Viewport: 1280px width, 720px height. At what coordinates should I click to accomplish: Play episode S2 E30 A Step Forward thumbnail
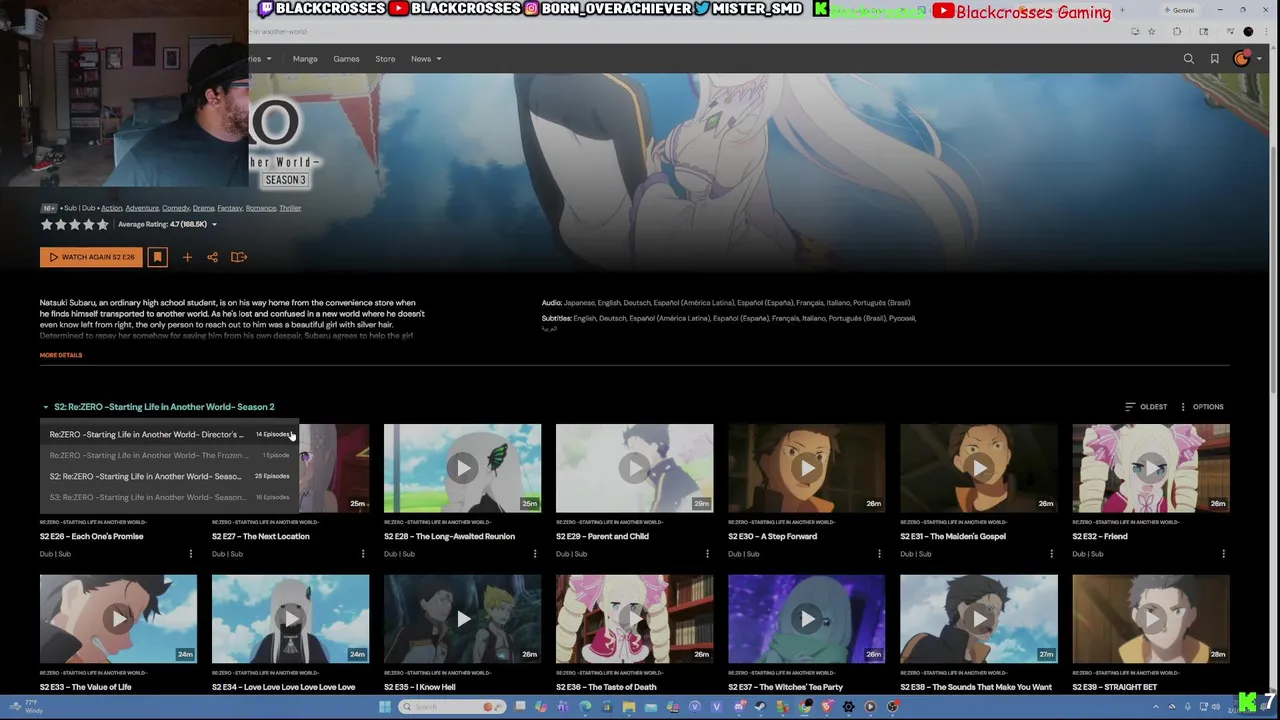tap(806, 468)
